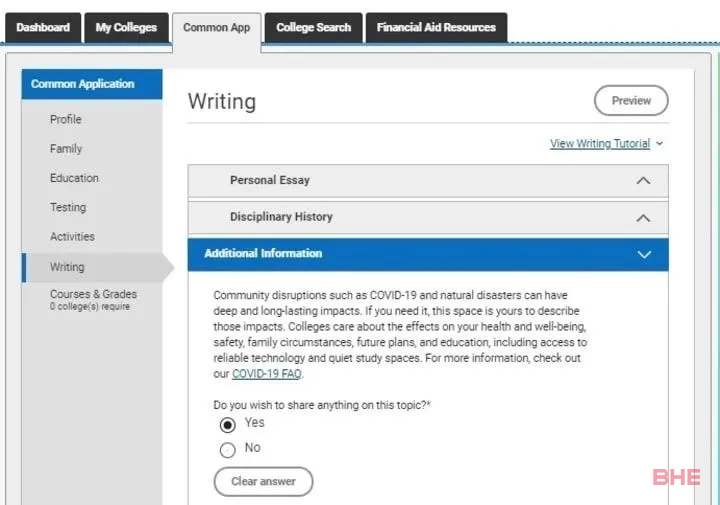
Task: Open the Personal Essay section header
Action: [x=428, y=181]
